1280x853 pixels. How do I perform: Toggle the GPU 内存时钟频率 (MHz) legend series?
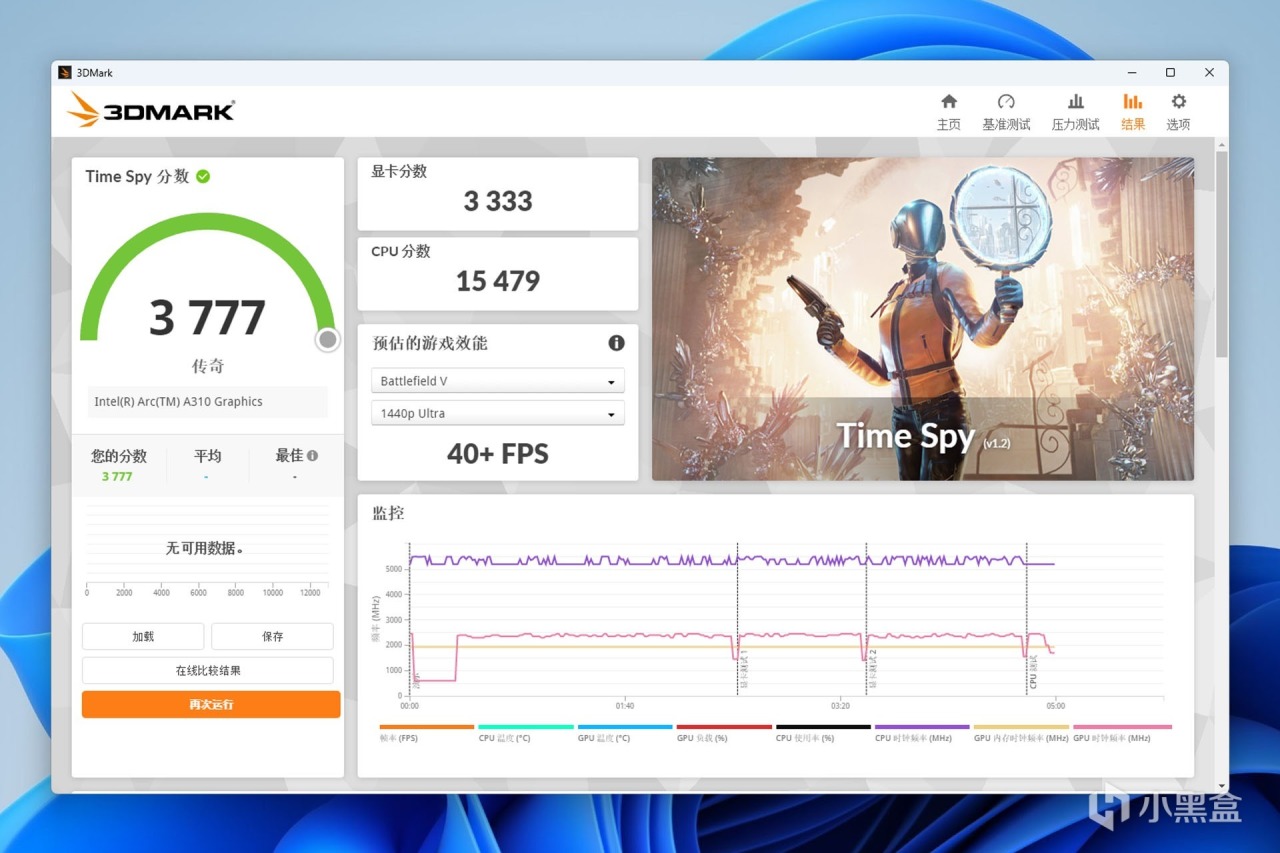(x=1021, y=733)
